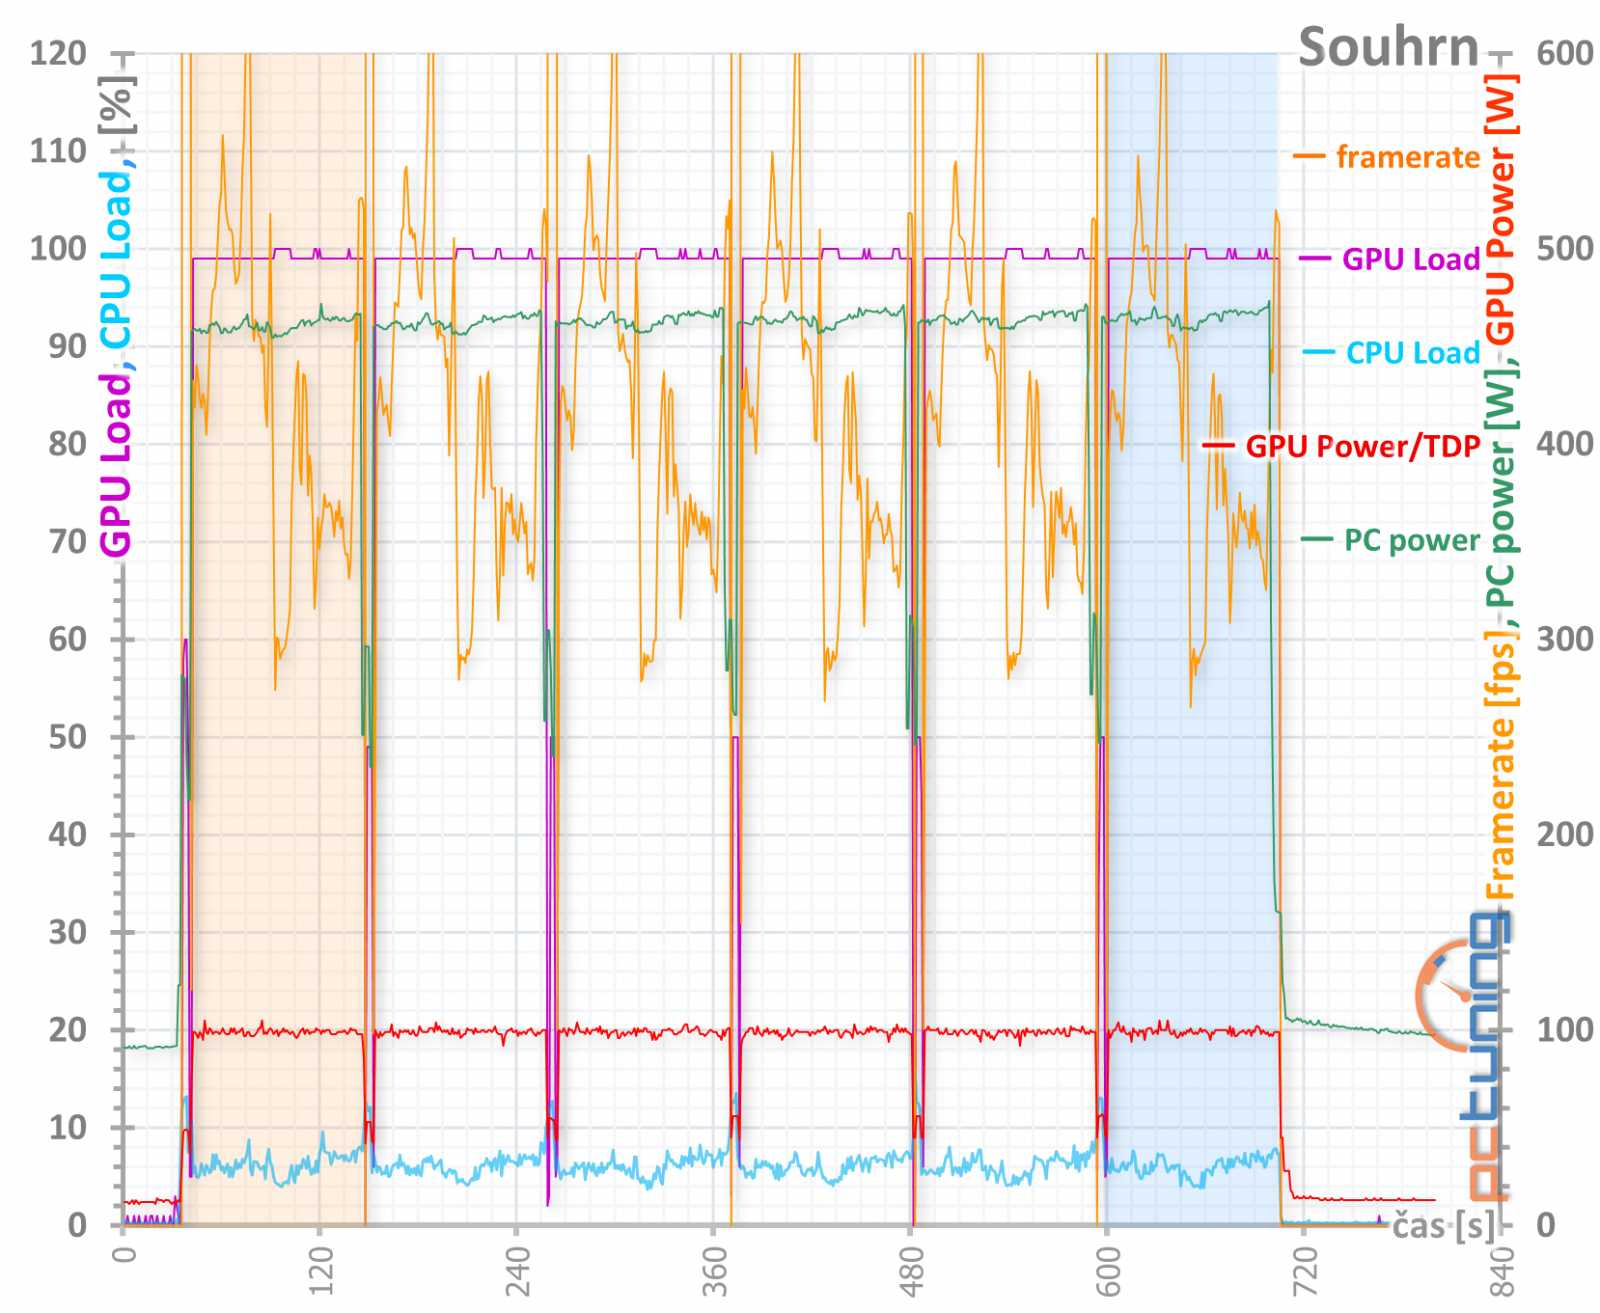The width and height of the screenshot is (1600, 1313).
Task: Click the 'framerate' legend label
Action: click(1408, 157)
